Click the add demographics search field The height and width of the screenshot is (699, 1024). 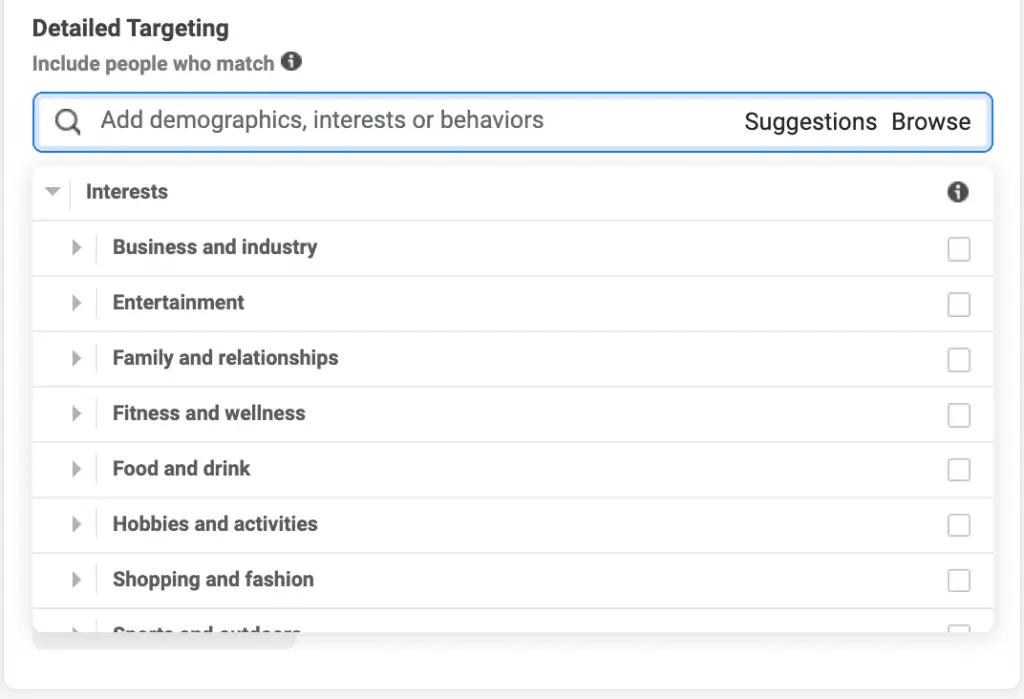pos(320,120)
